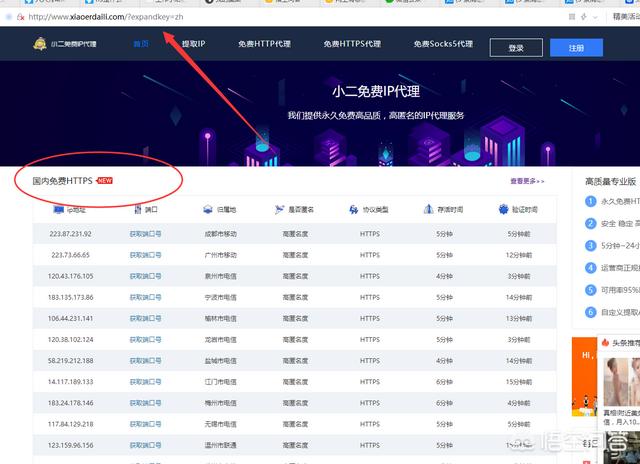
Task: Open the 提取IP navigation tab
Action: pyautogui.click(x=193, y=44)
